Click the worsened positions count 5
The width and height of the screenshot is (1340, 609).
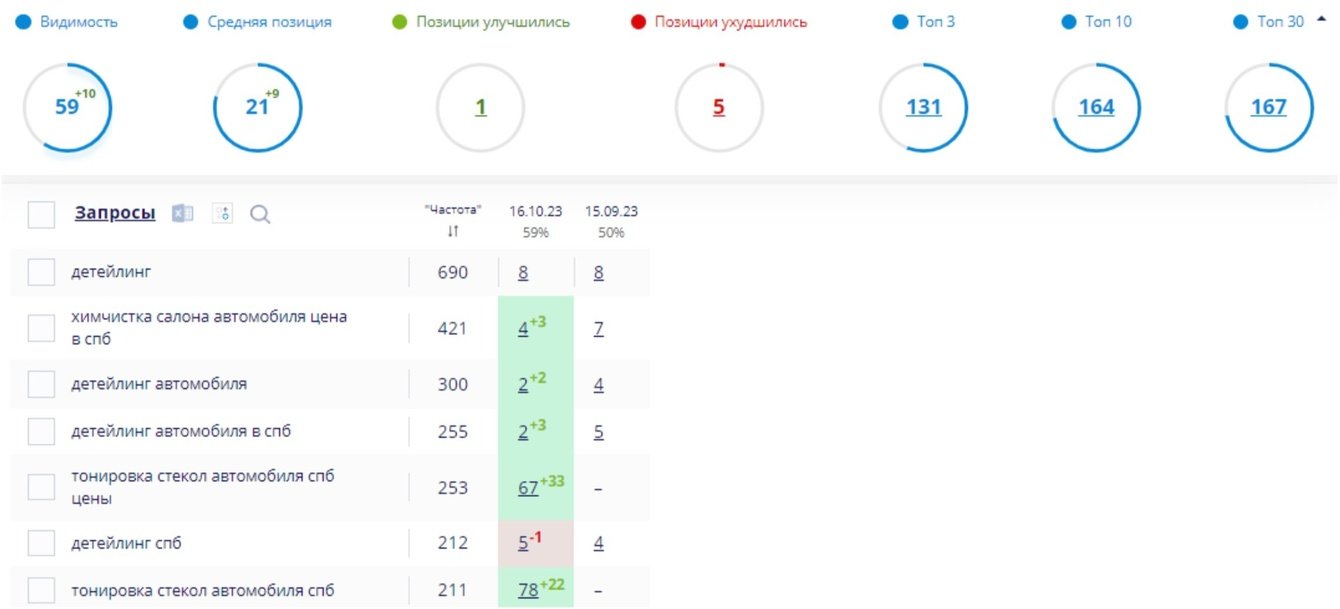pyautogui.click(x=718, y=107)
